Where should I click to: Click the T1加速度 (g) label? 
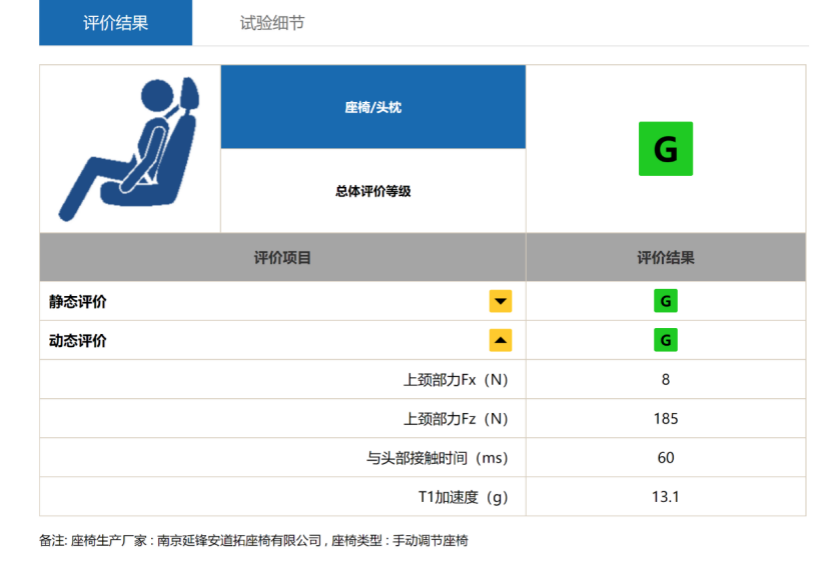(463, 497)
